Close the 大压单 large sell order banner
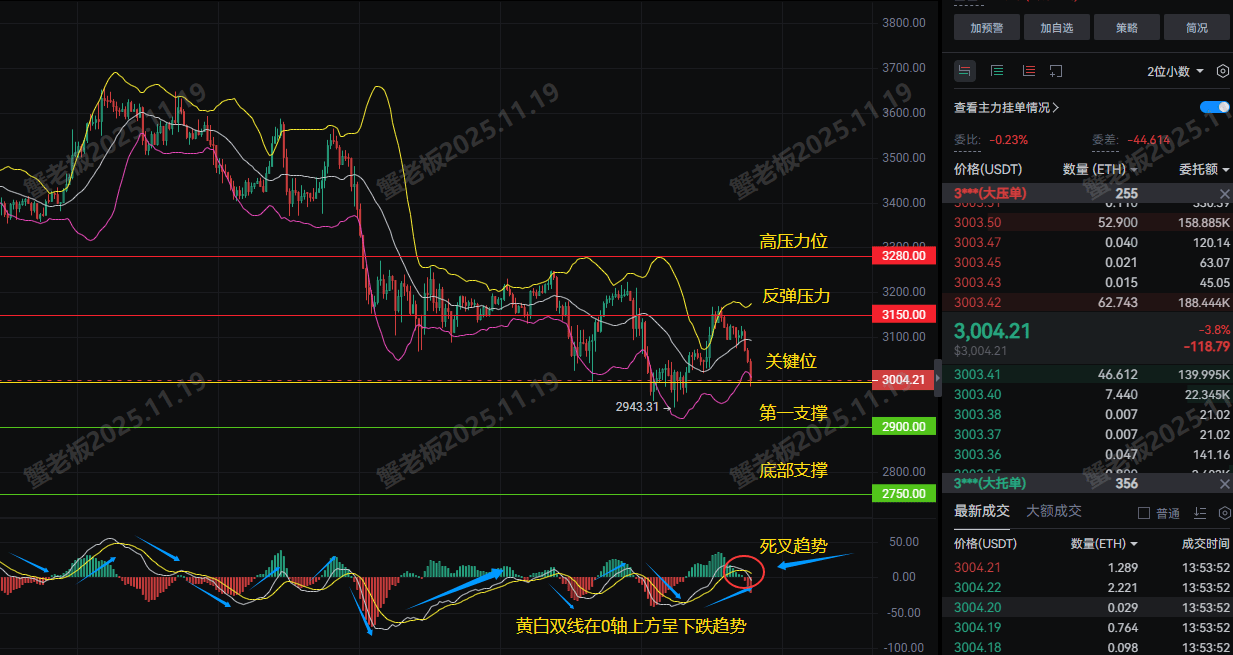The width and height of the screenshot is (1233, 655). point(1225,193)
